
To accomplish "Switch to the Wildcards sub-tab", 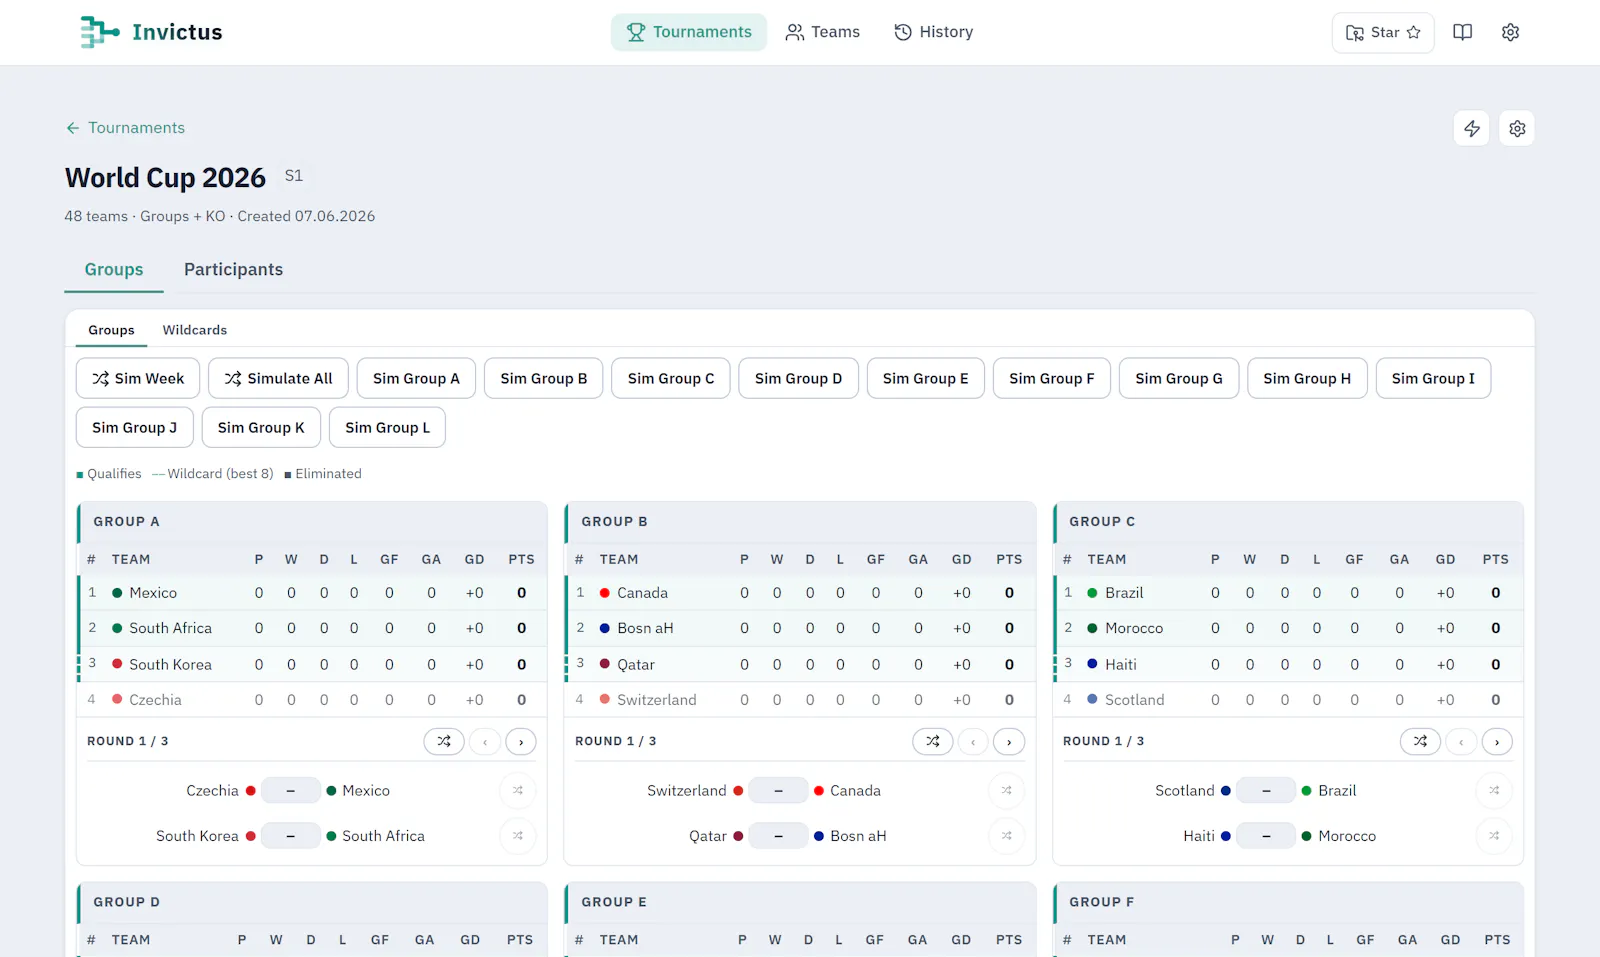I will [195, 330].
